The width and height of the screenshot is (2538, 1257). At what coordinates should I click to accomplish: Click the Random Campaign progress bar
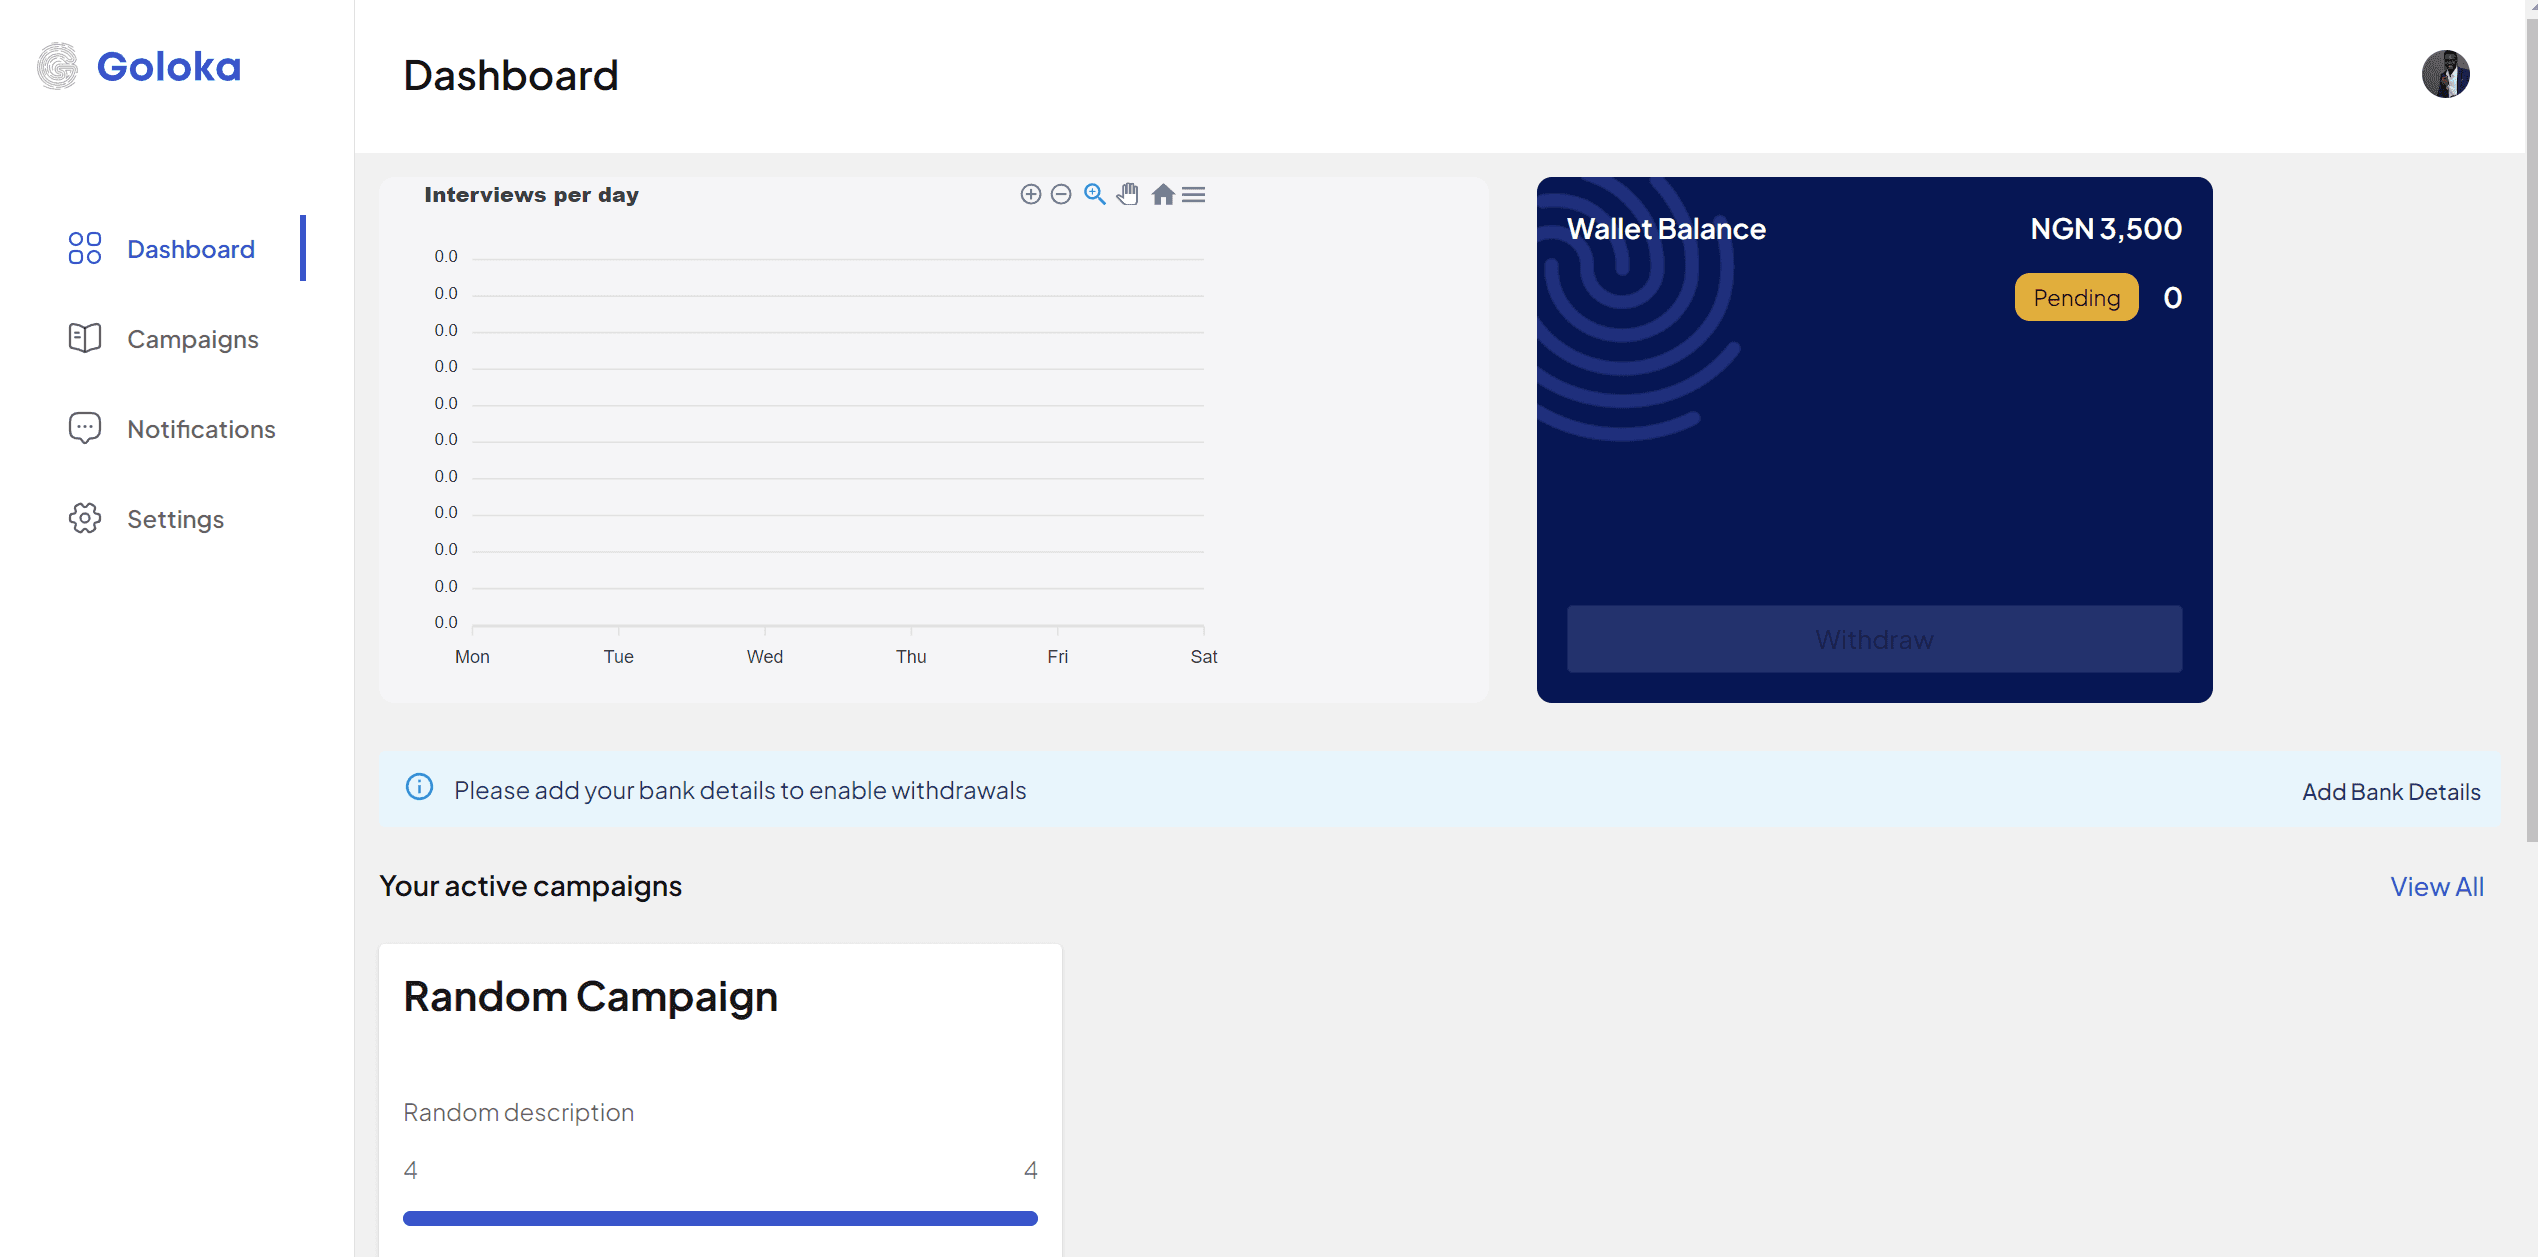tap(720, 1218)
